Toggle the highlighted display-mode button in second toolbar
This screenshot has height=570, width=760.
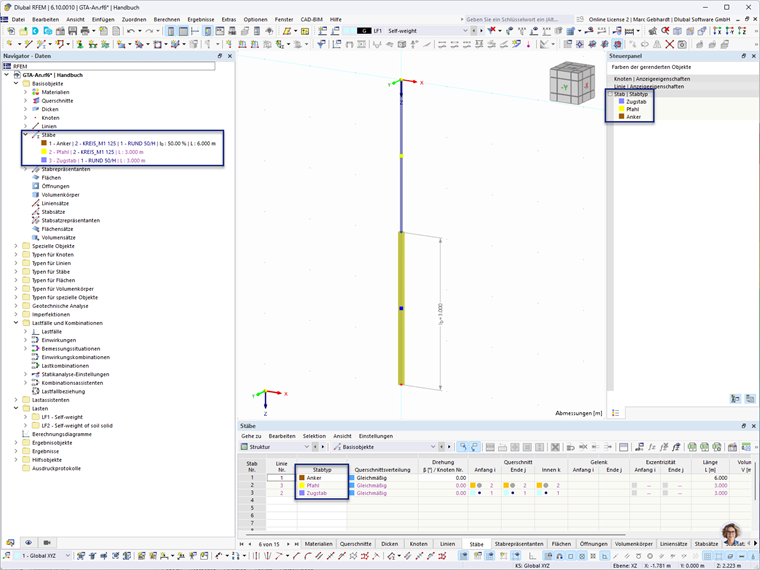point(617,45)
